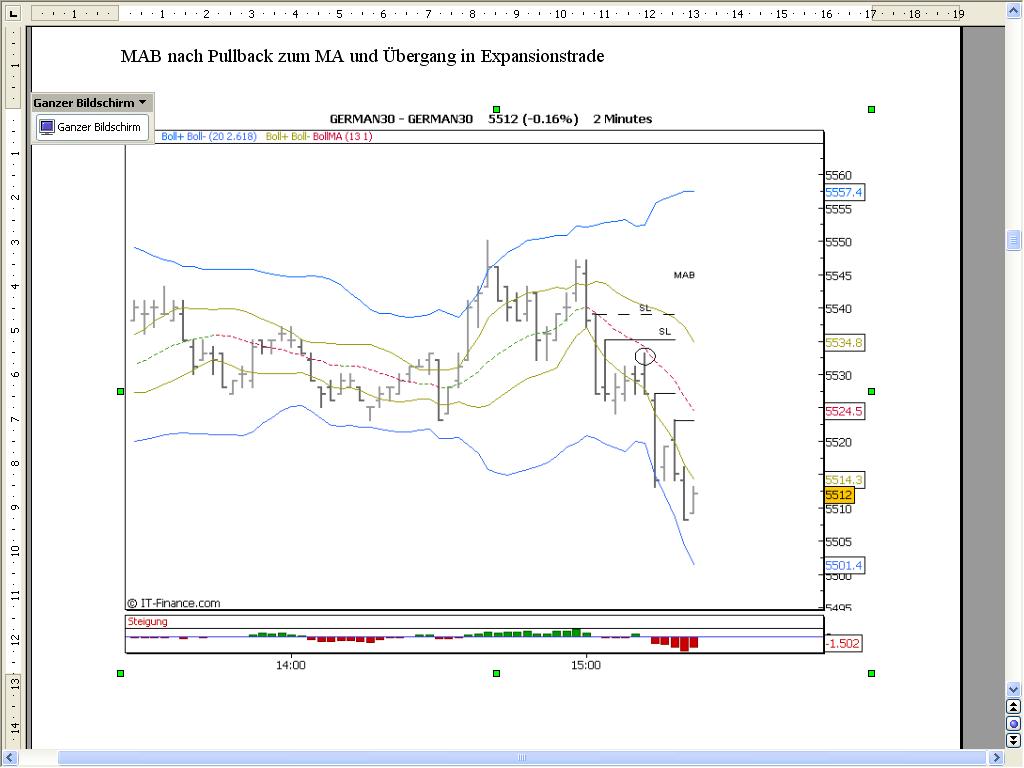
Task: Select the bottom-center green image handle
Action: pyautogui.click(x=496, y=673)
